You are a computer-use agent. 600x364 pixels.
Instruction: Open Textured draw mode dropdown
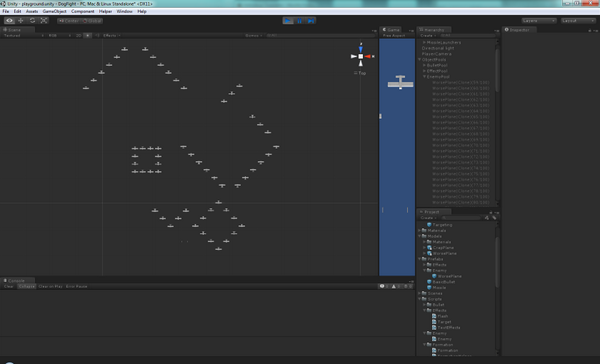pyautogui.click(x=23, y=35)
